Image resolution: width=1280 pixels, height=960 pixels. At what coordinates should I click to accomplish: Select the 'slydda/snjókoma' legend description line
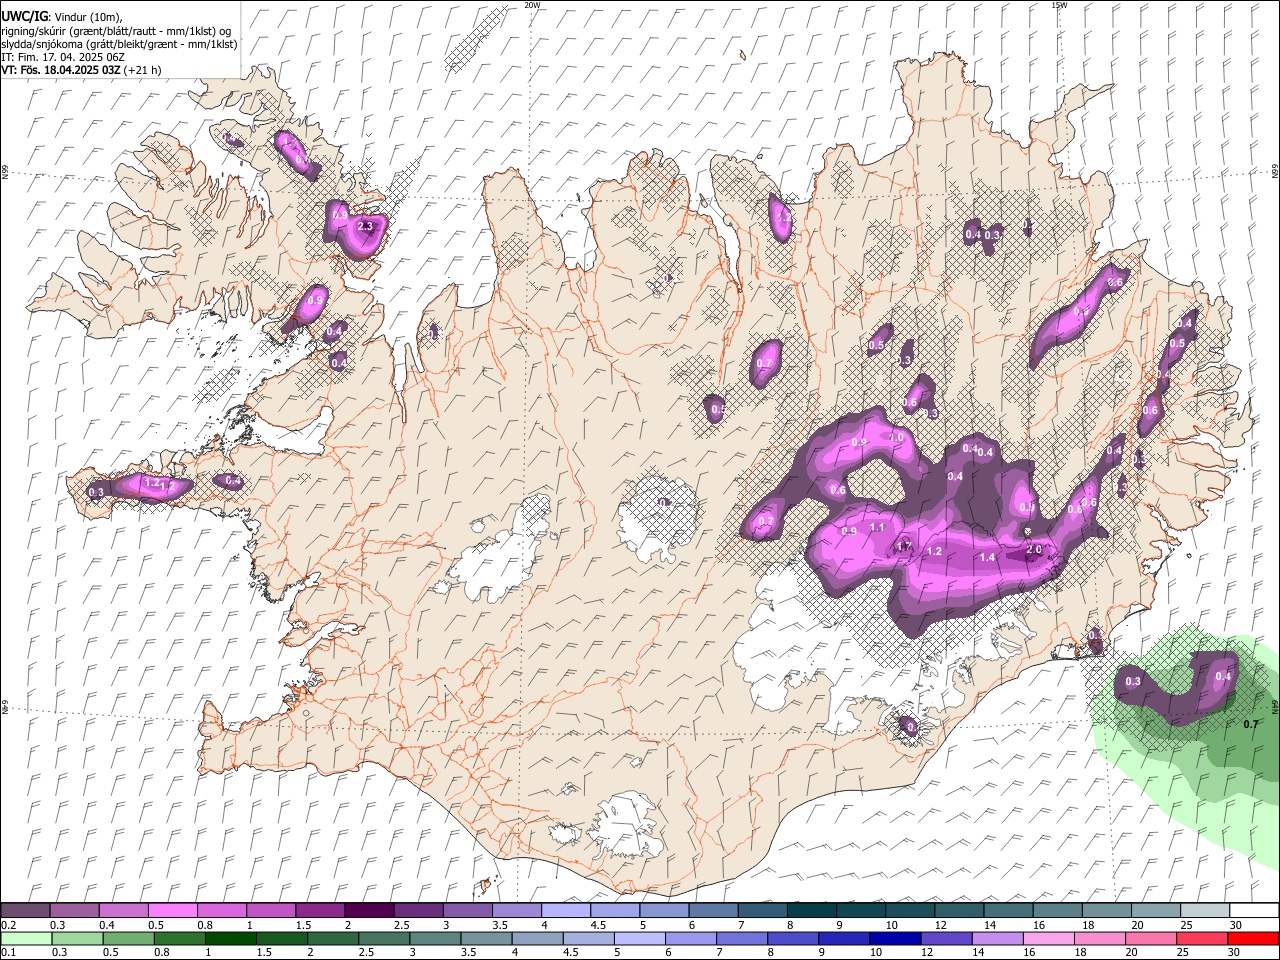pyautogui.click(x=119, y=44)
